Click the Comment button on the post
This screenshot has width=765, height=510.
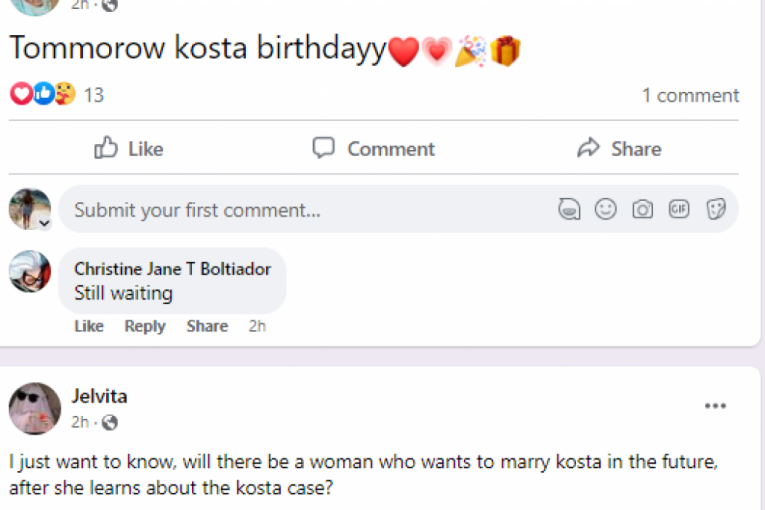(x=374, y=149)
